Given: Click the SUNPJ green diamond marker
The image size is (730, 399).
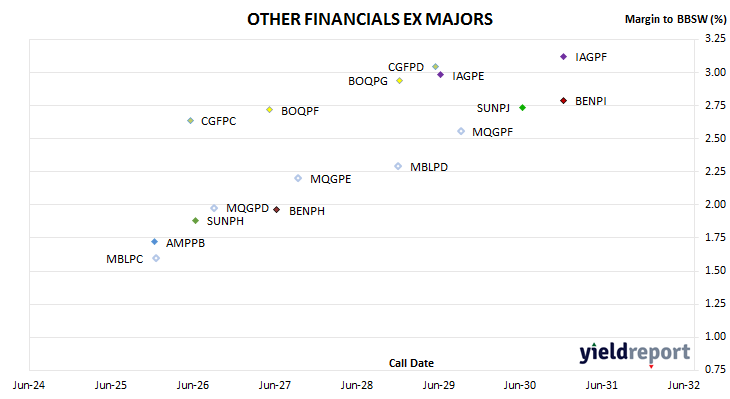Looking at the screenshot, I should click(x=522, y=108).
